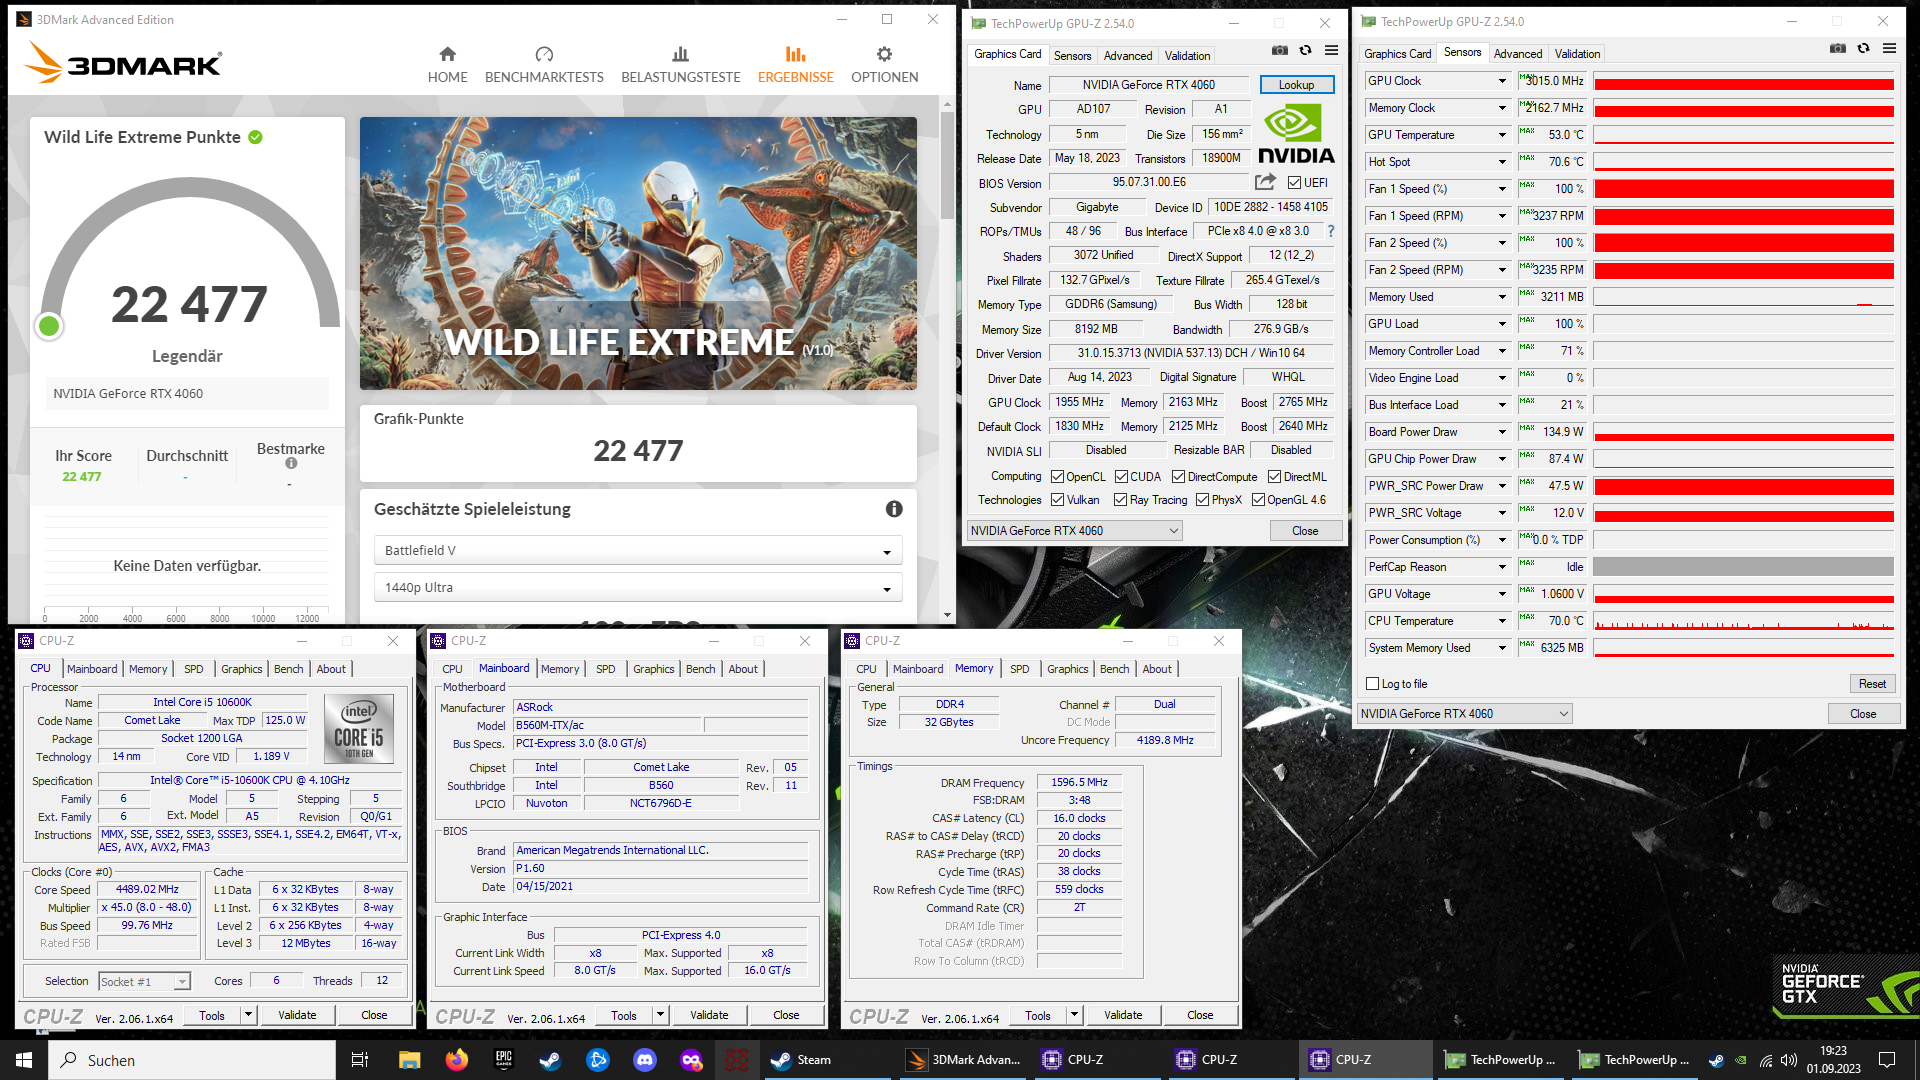Open File Explorer from taskbar

point(409,1060)
